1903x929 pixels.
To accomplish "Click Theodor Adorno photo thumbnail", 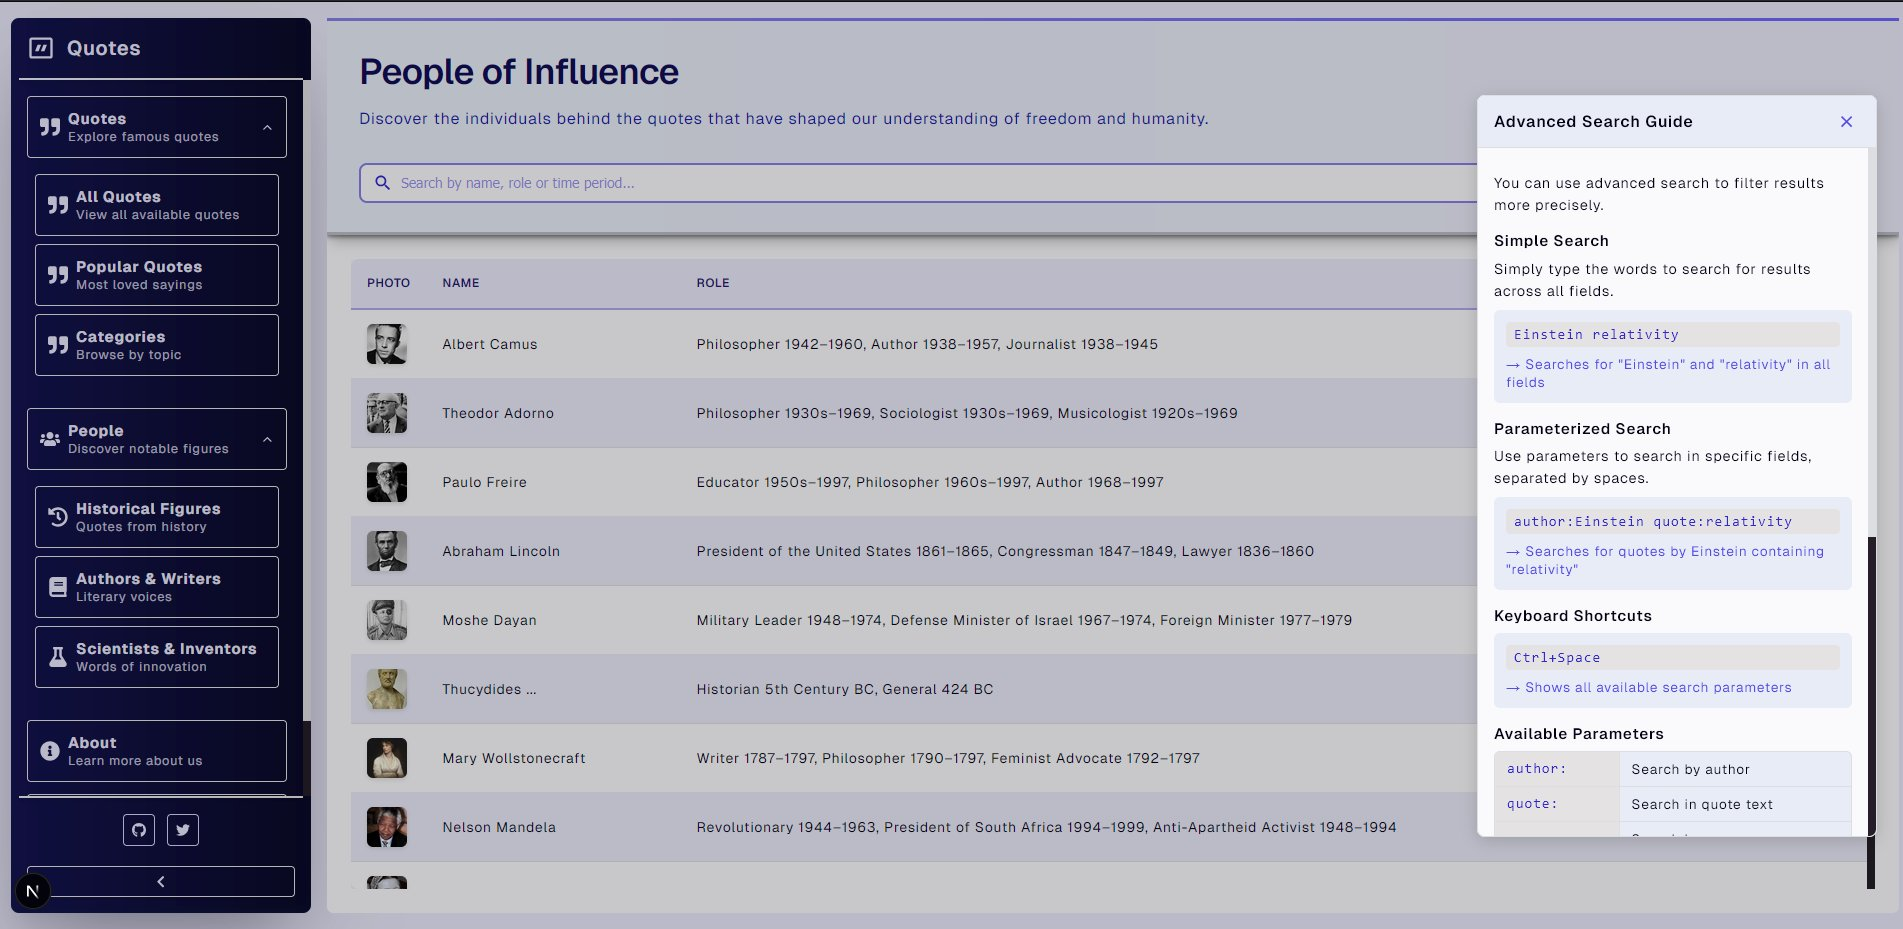I will [x=387, y=413].
